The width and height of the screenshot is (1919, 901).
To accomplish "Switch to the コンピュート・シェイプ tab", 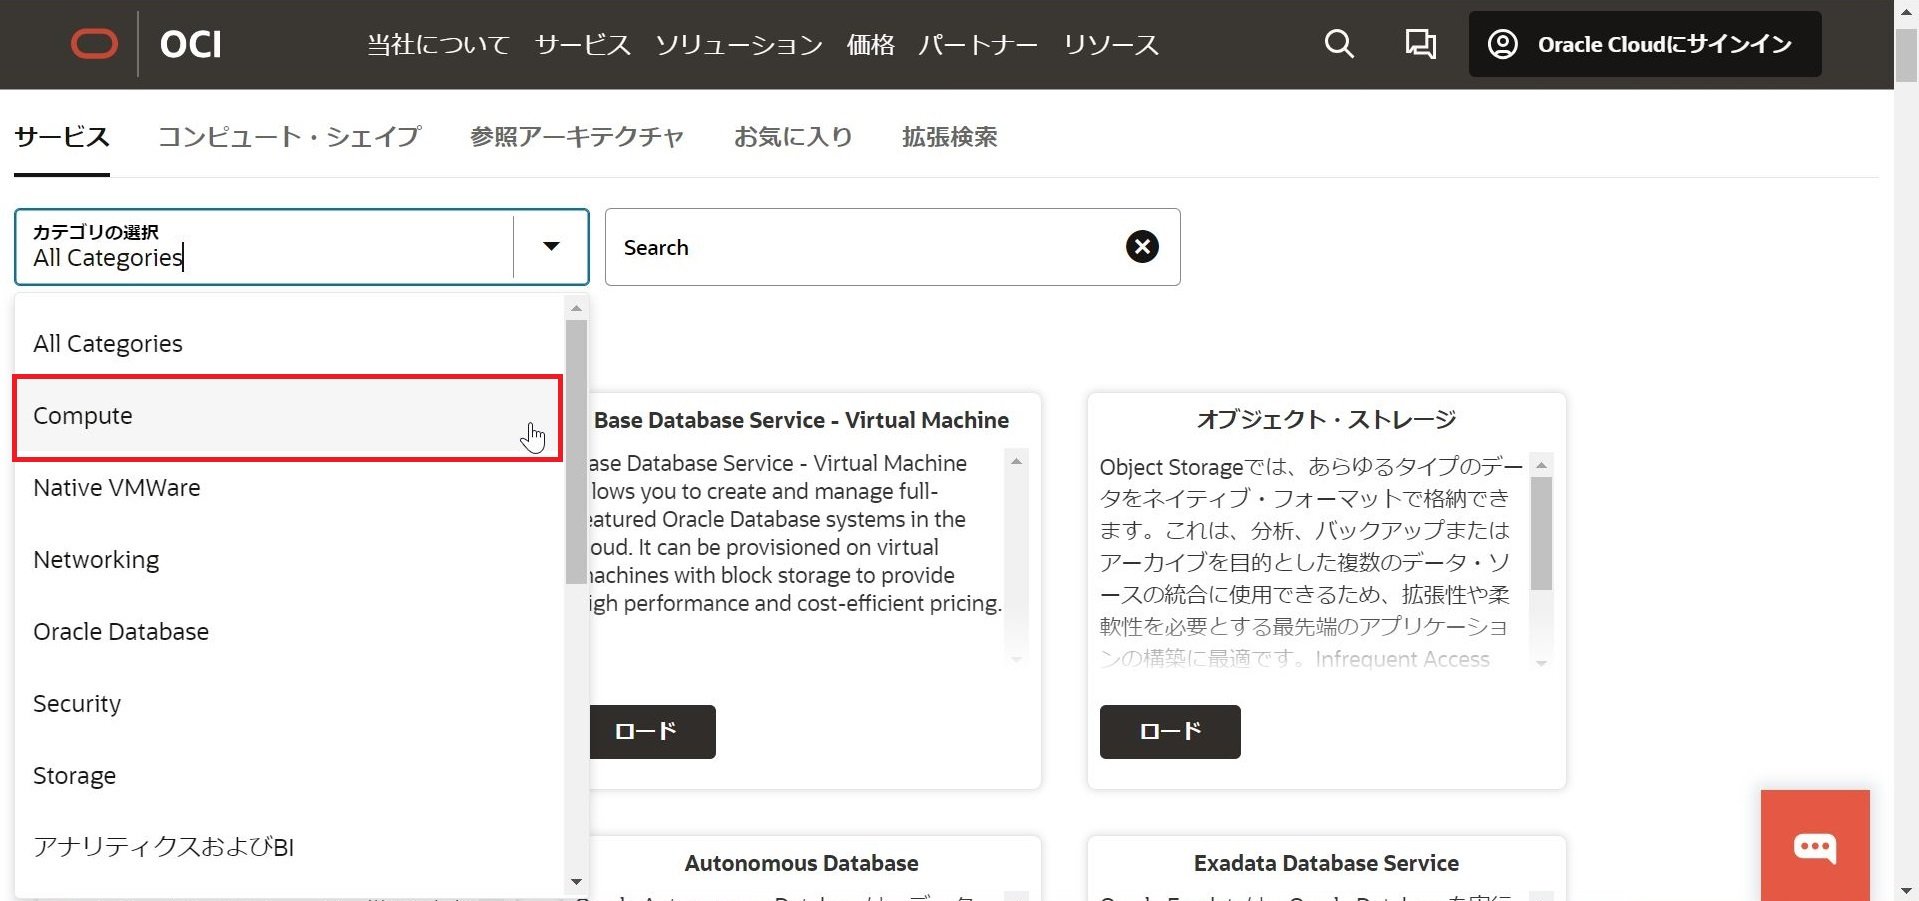I will coord(289,137).
